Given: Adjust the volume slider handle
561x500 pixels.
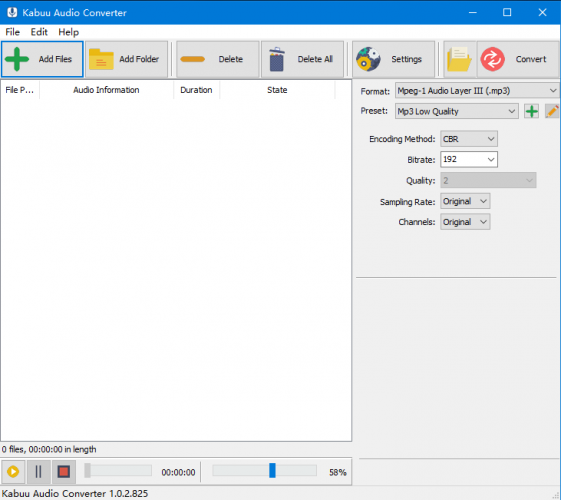Looking at the screenshot, I should (x=272, y=470).
